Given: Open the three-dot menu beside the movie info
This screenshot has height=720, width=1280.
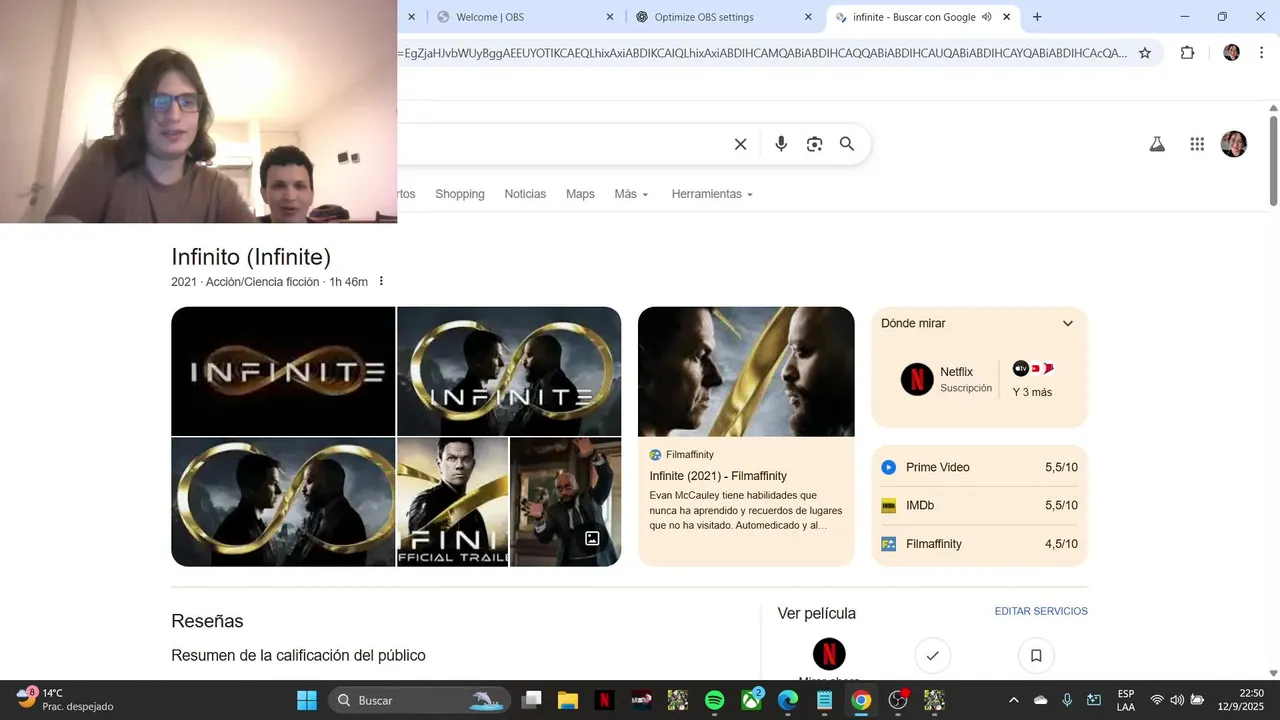Looking at the screenshot, I should 381,281.
